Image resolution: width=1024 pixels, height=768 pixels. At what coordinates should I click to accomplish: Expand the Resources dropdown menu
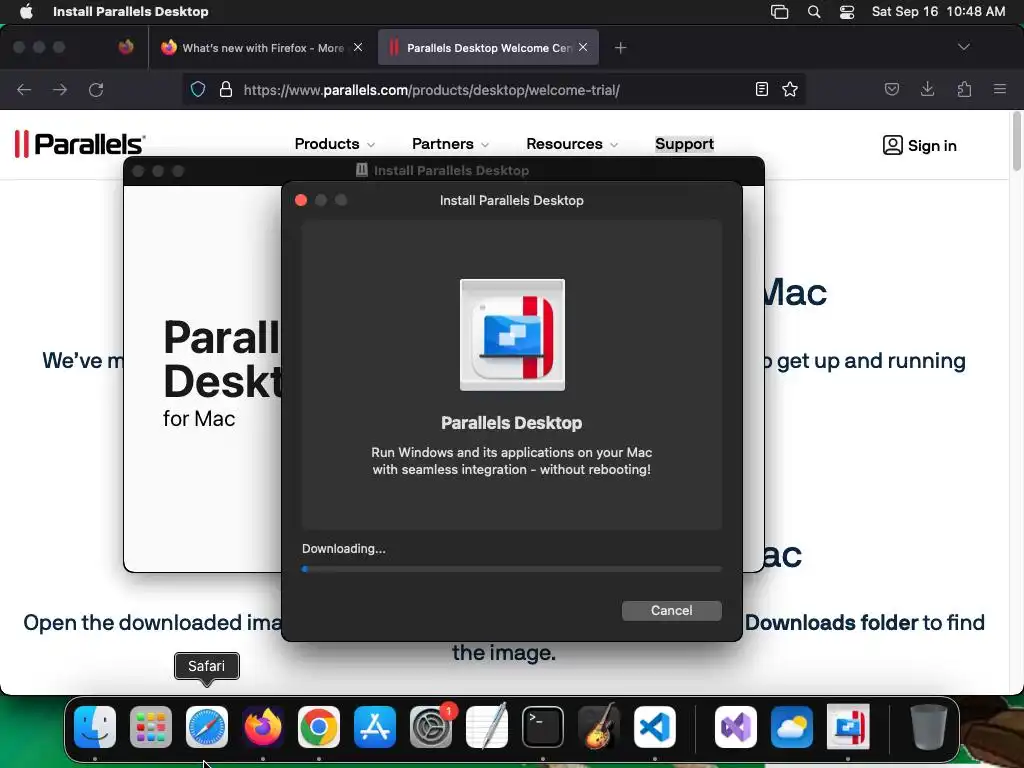coord(571,144)
